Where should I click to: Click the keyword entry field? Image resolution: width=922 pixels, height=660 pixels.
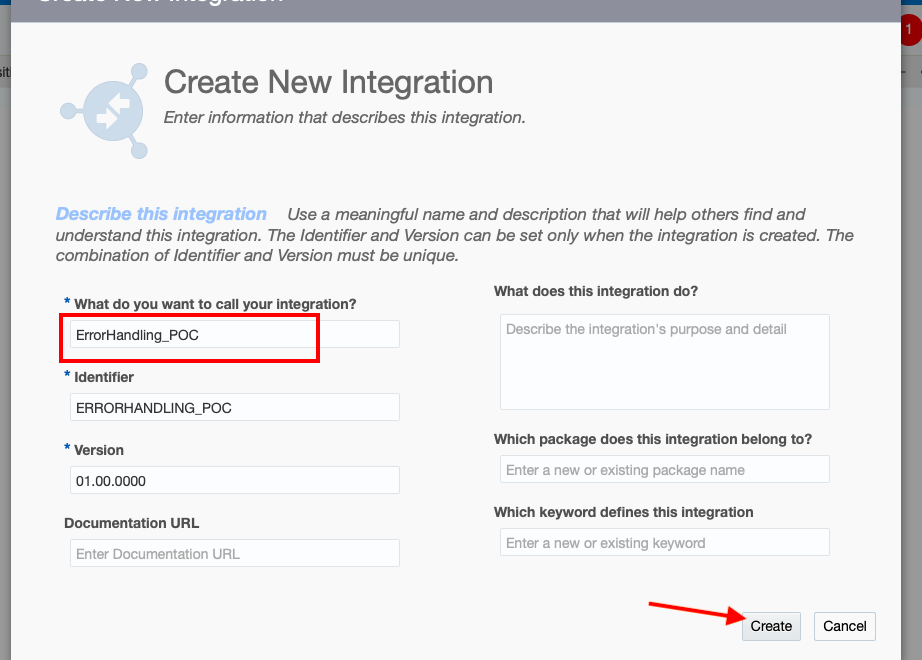pos(664,542)
